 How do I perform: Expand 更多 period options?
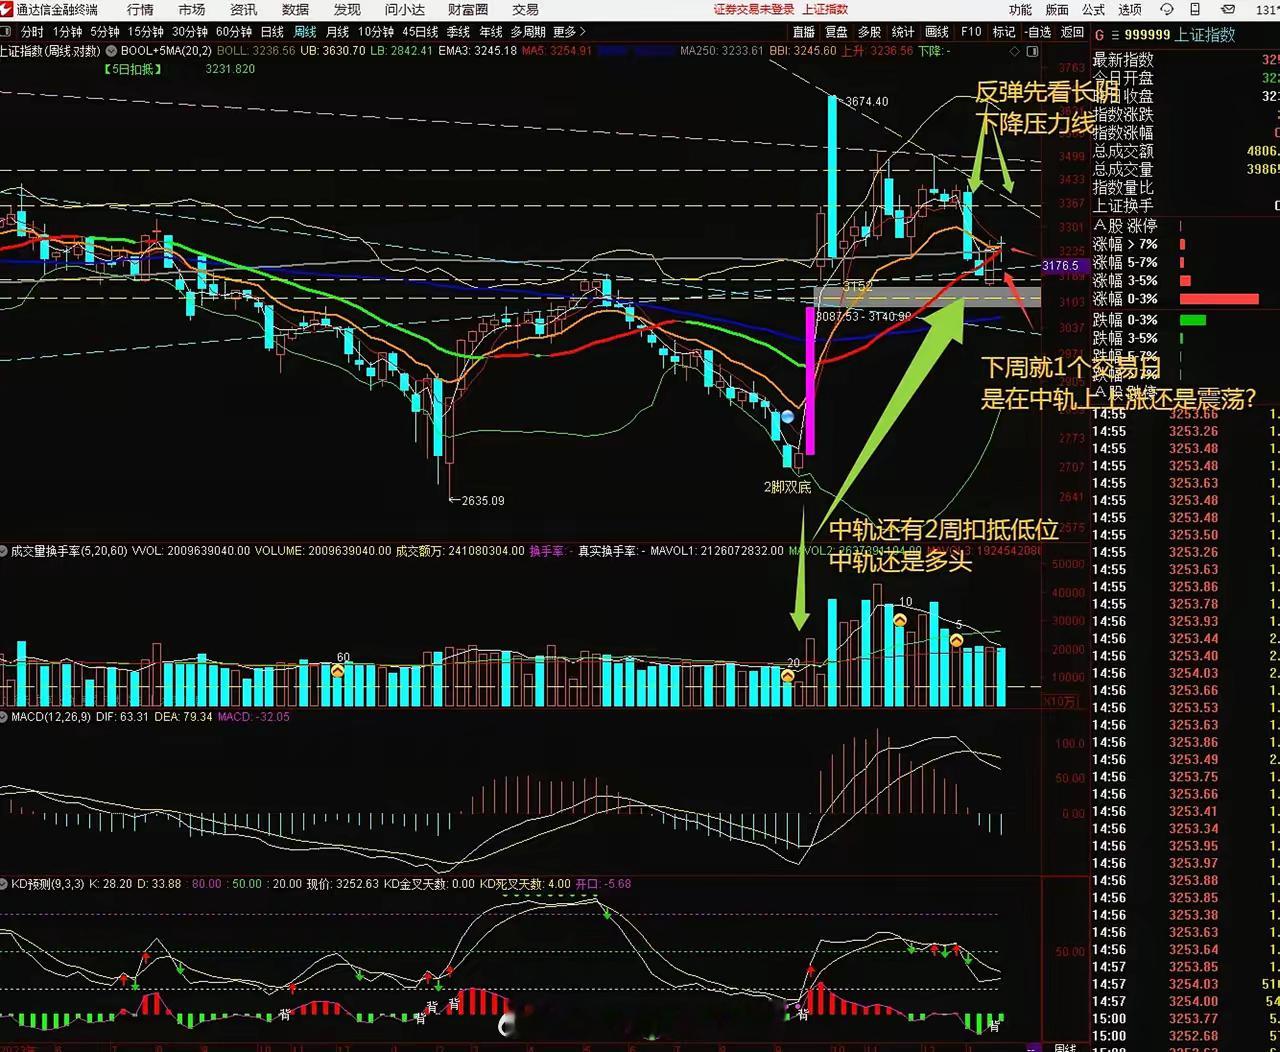click(x=570, y=32)
